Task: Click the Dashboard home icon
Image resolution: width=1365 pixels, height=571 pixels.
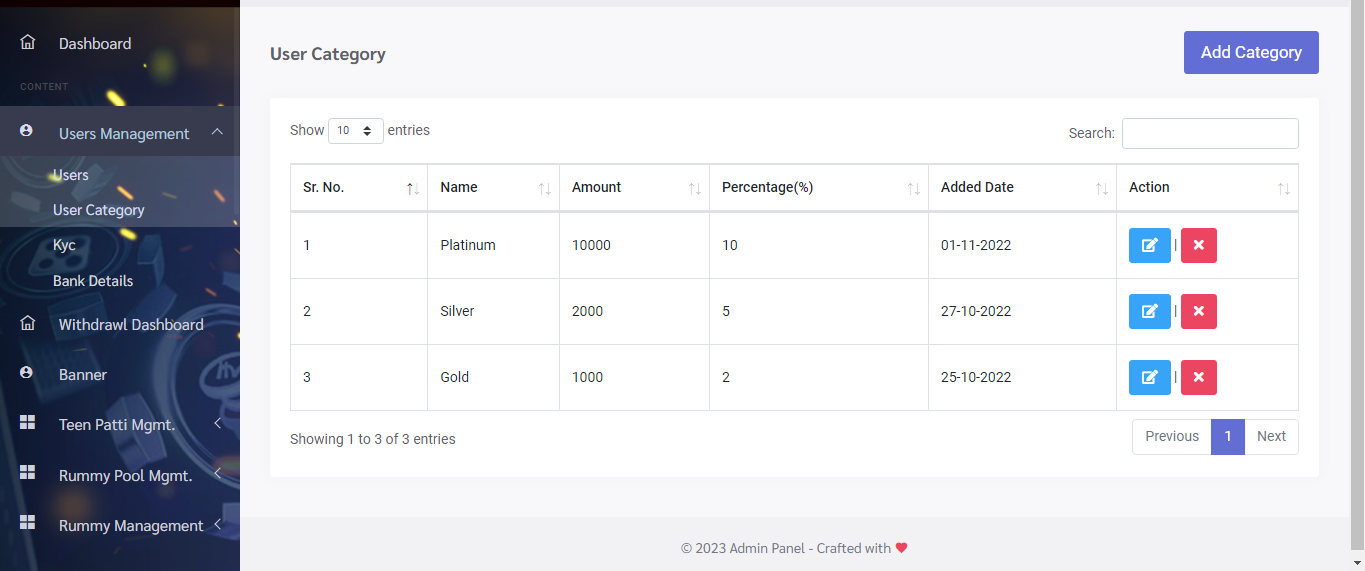Action: (27, 43)
